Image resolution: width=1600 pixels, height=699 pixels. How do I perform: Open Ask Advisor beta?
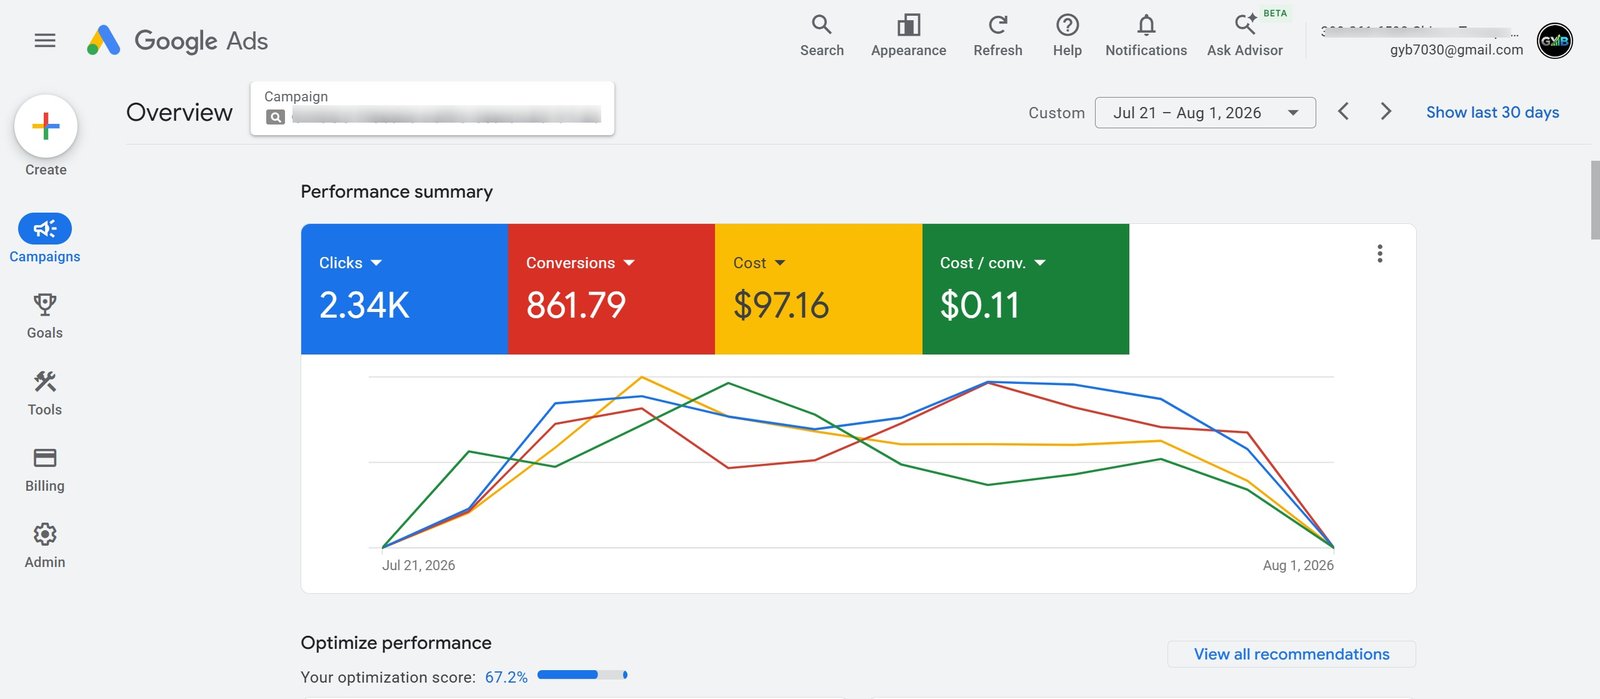point(1245,36)
